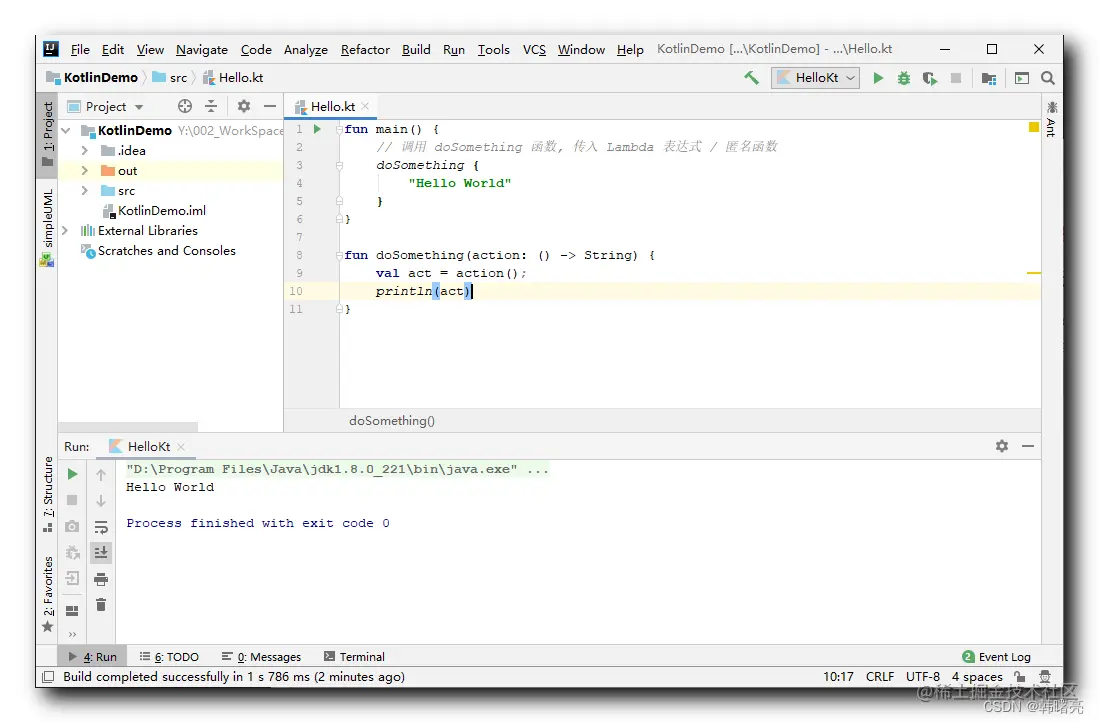Image resolution: width=1099 pixels, height=723 pixels.
Task: Open the Terminal tool window
Action: [x=354, y=656]
